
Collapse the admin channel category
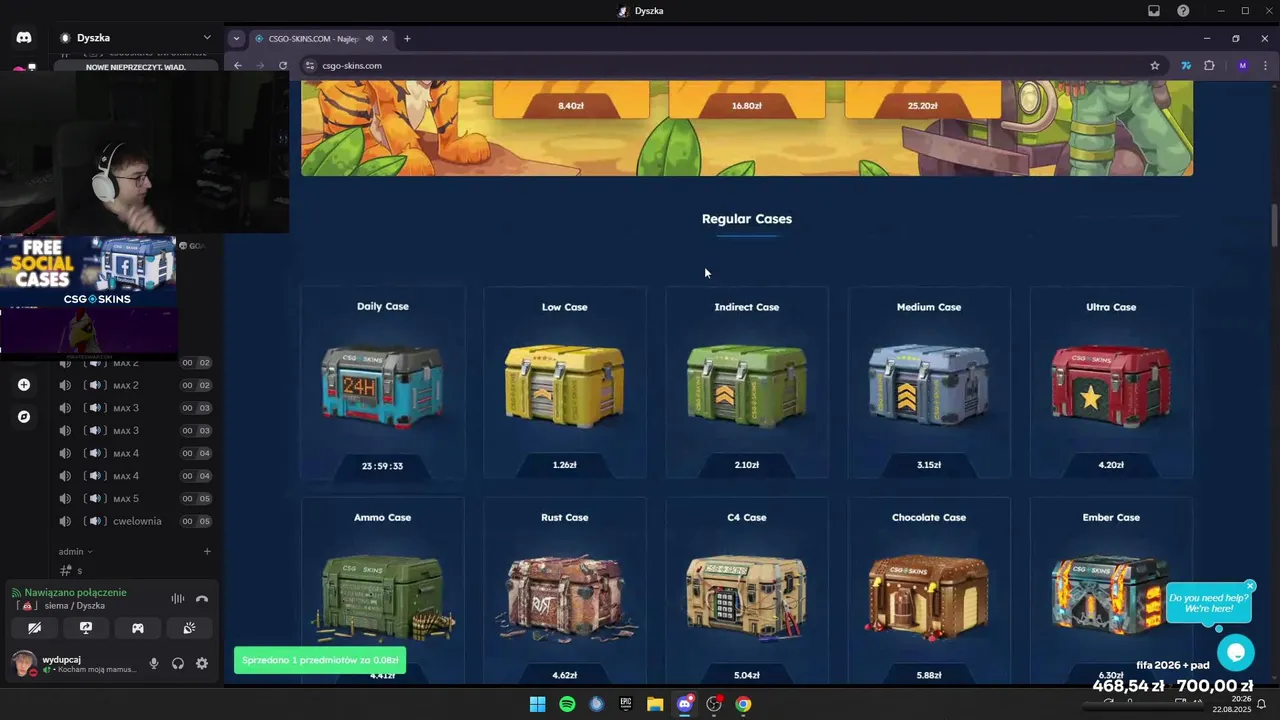point(75,551)
